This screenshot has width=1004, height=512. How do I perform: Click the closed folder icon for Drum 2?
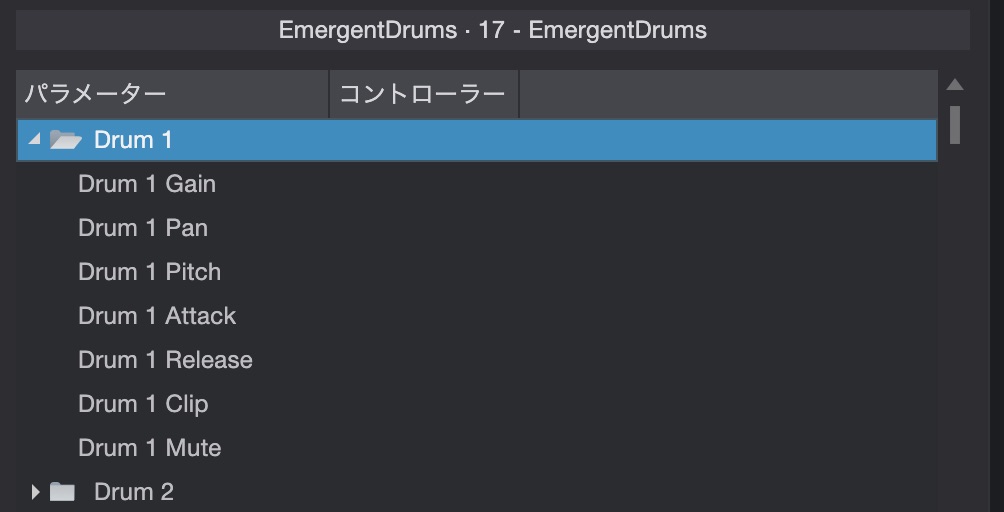tap(63, 492)
